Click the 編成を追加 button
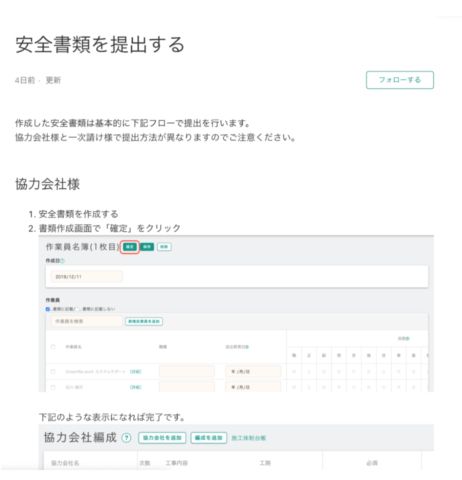Screen dimensions: 462x480 click(209, 438)
